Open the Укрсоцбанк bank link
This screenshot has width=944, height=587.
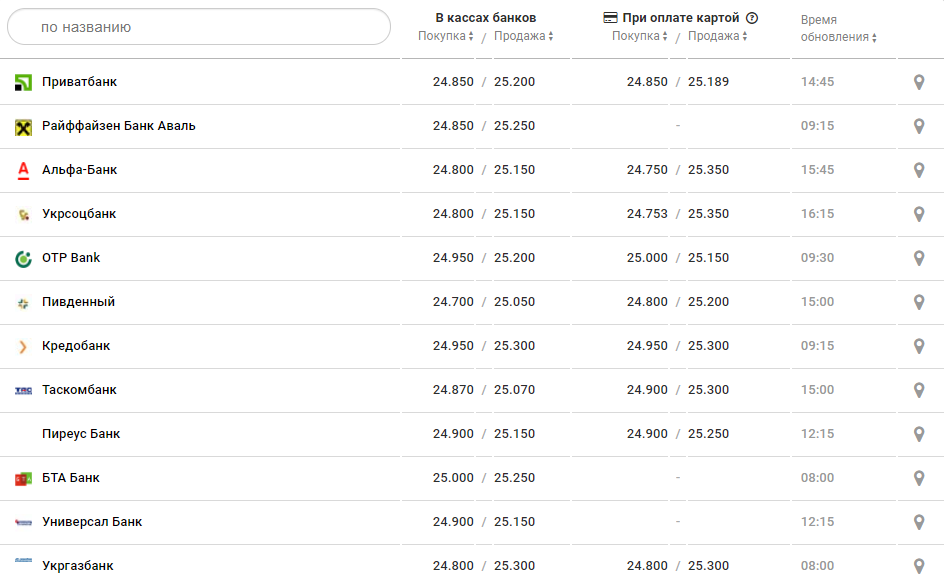tap(79, 214)
